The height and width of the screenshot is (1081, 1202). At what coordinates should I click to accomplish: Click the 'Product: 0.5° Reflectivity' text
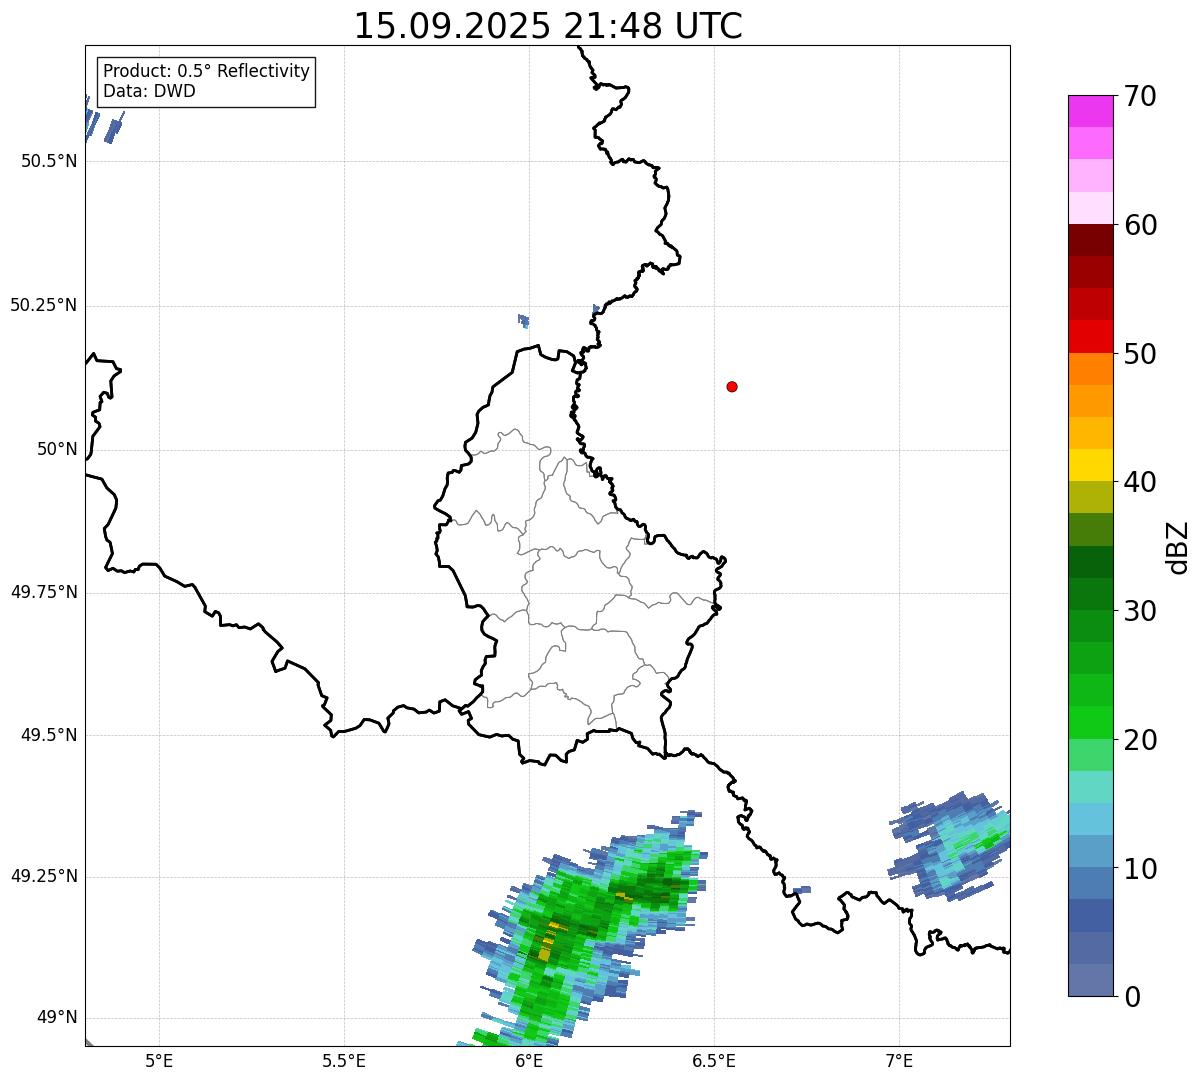[206, 72]
